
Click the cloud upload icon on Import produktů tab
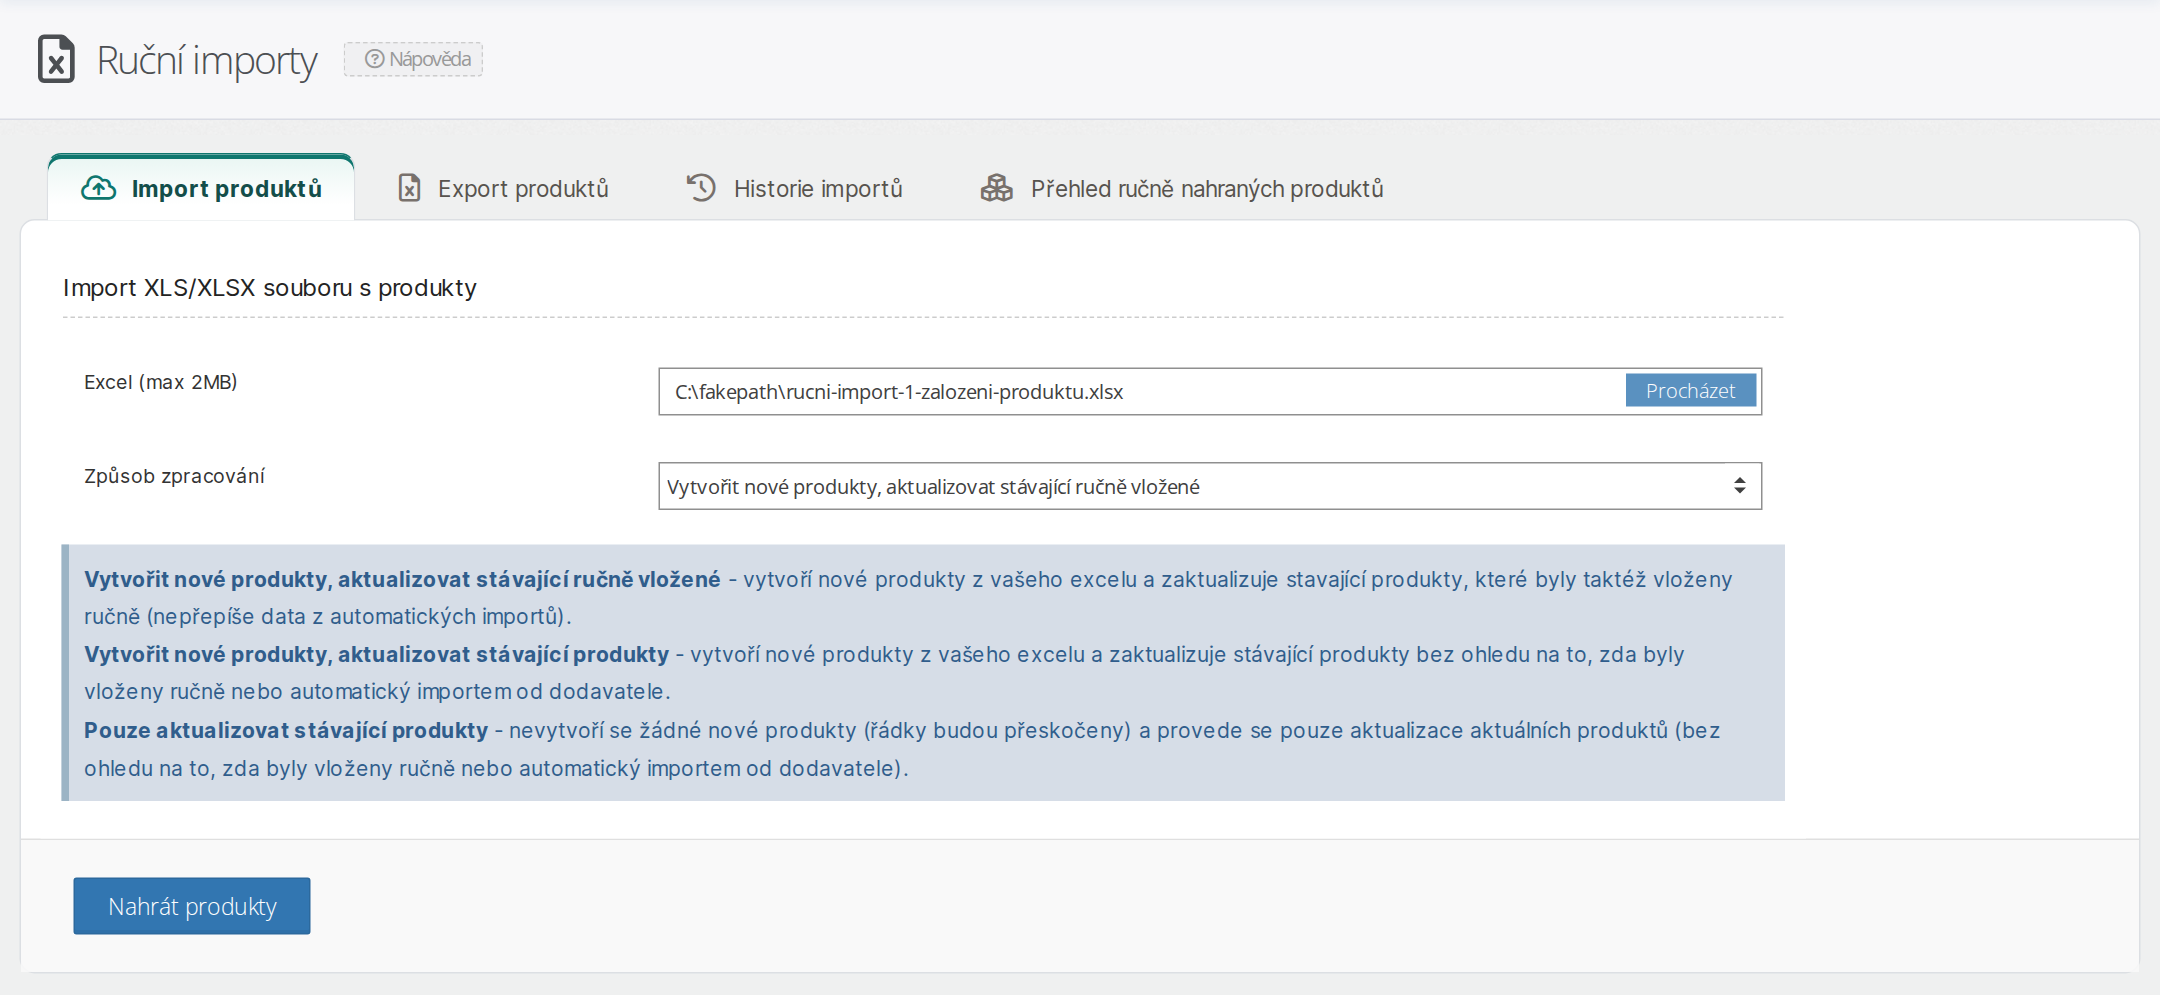click(x=98, y=188)
